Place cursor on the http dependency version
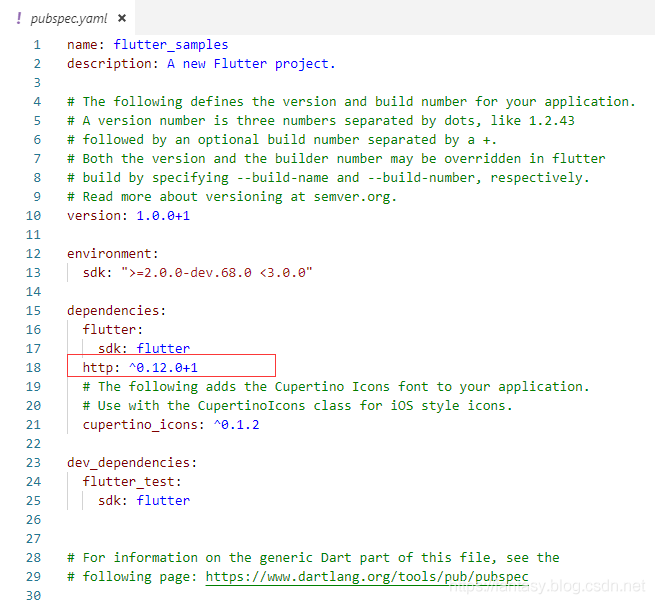 [163, 368]
